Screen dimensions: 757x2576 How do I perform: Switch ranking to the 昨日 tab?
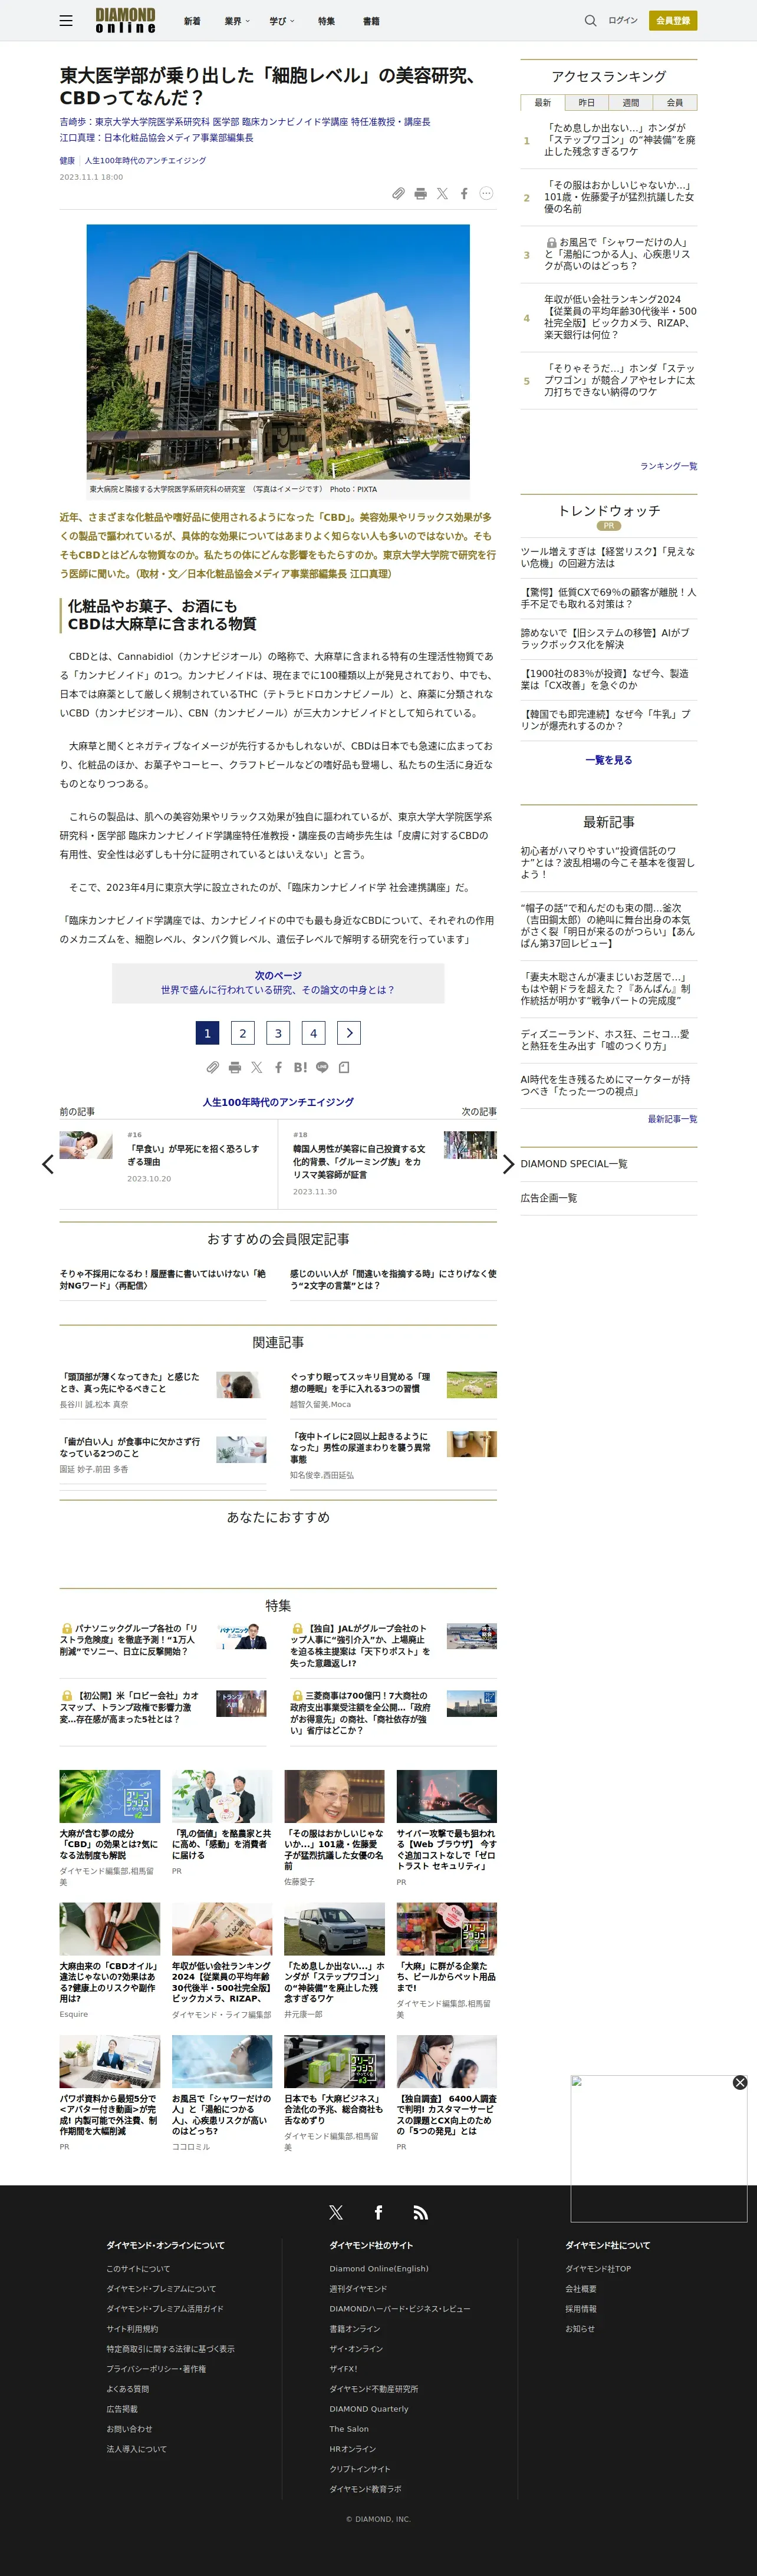tap(587, 103)
